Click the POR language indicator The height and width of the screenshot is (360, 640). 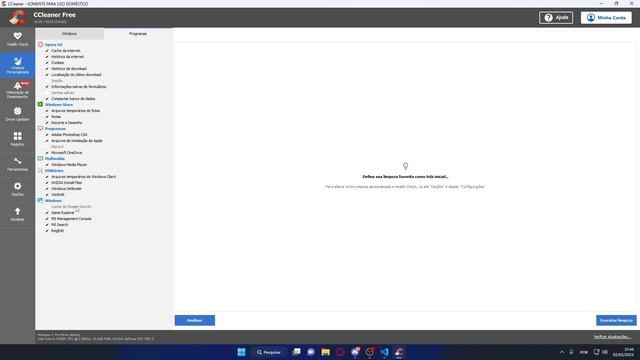pyautogui.click(x=584, y=352)
